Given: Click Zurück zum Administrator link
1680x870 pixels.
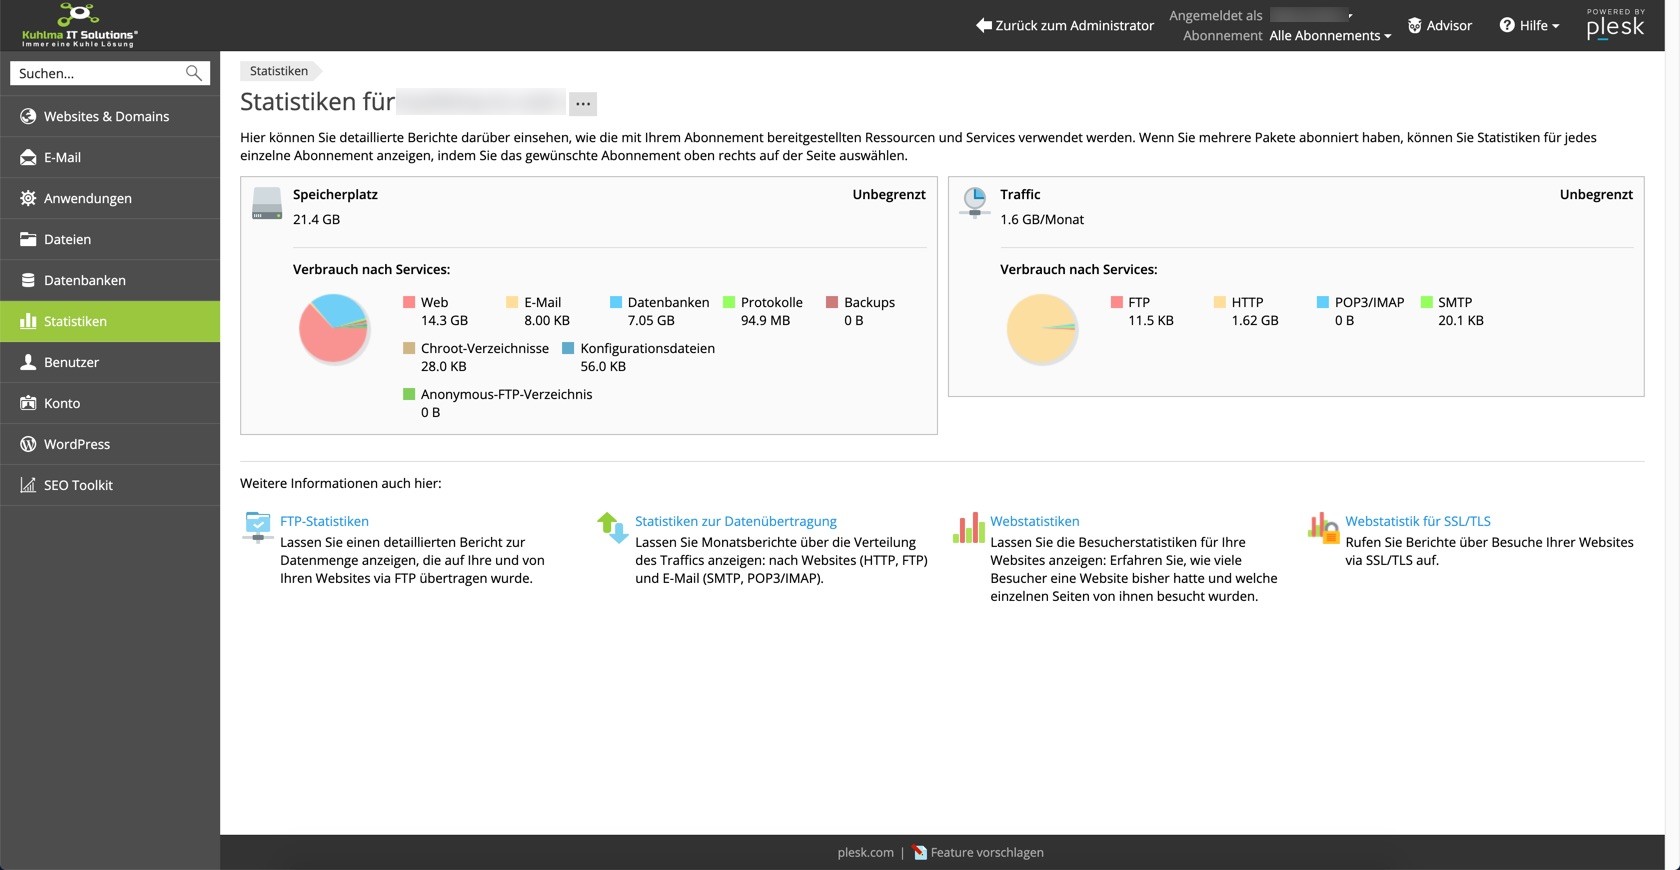Looking at the screenshot, I should pos(1065,26).
